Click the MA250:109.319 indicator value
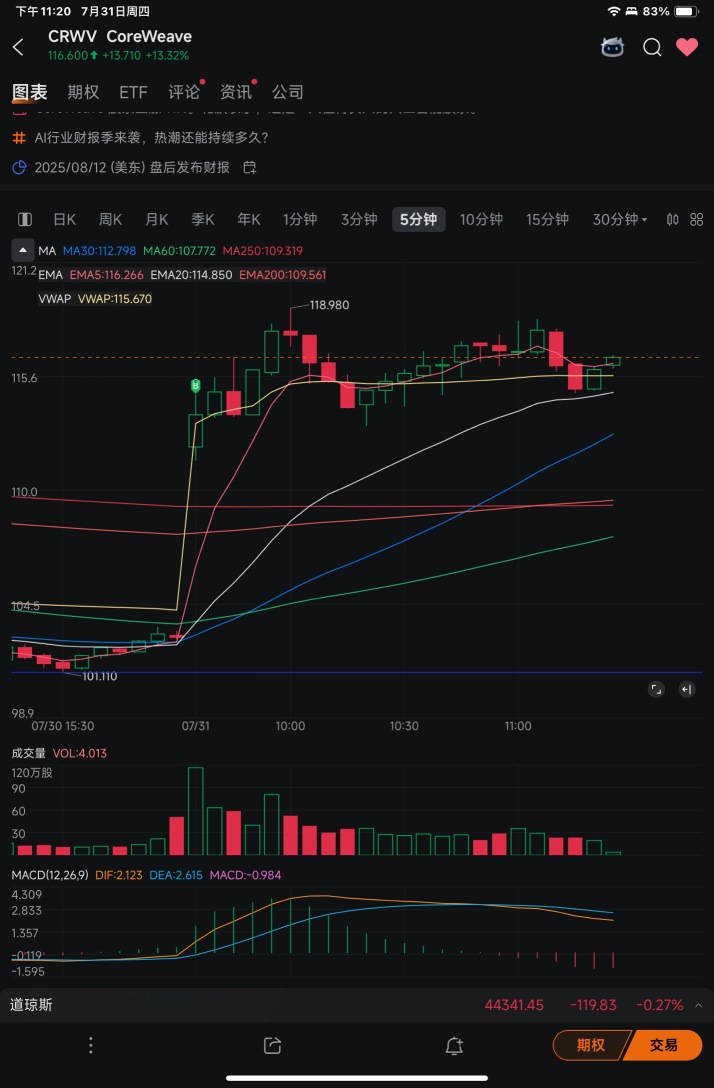Screen dimensions: 714x1088 [x=263, y=250]
